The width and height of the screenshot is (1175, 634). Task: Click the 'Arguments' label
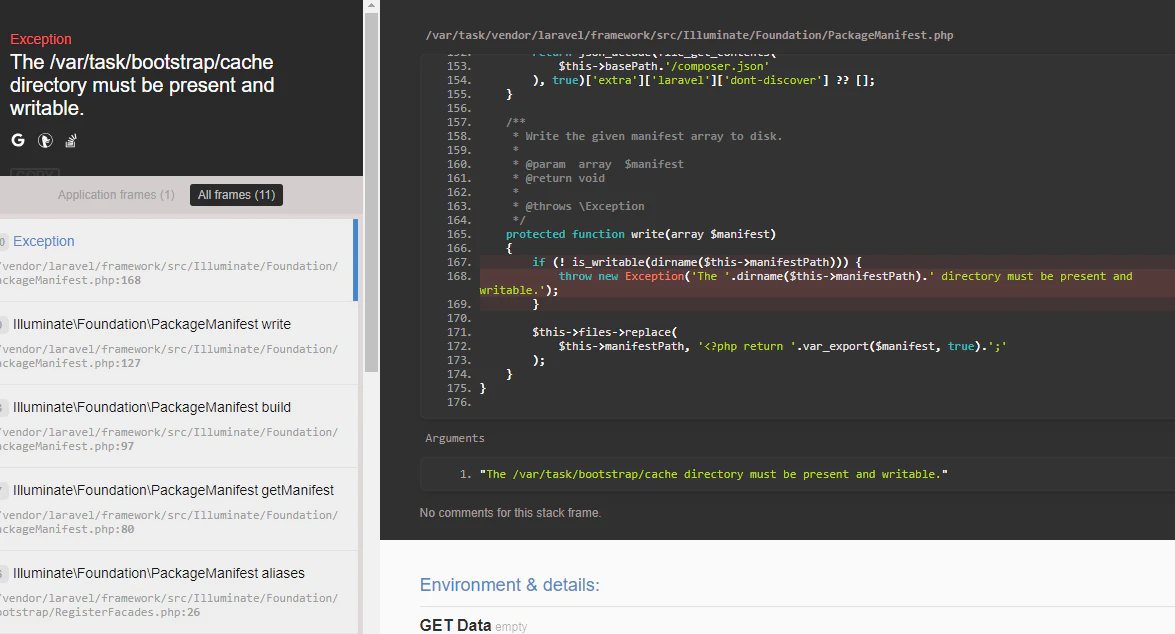(455, 438)
